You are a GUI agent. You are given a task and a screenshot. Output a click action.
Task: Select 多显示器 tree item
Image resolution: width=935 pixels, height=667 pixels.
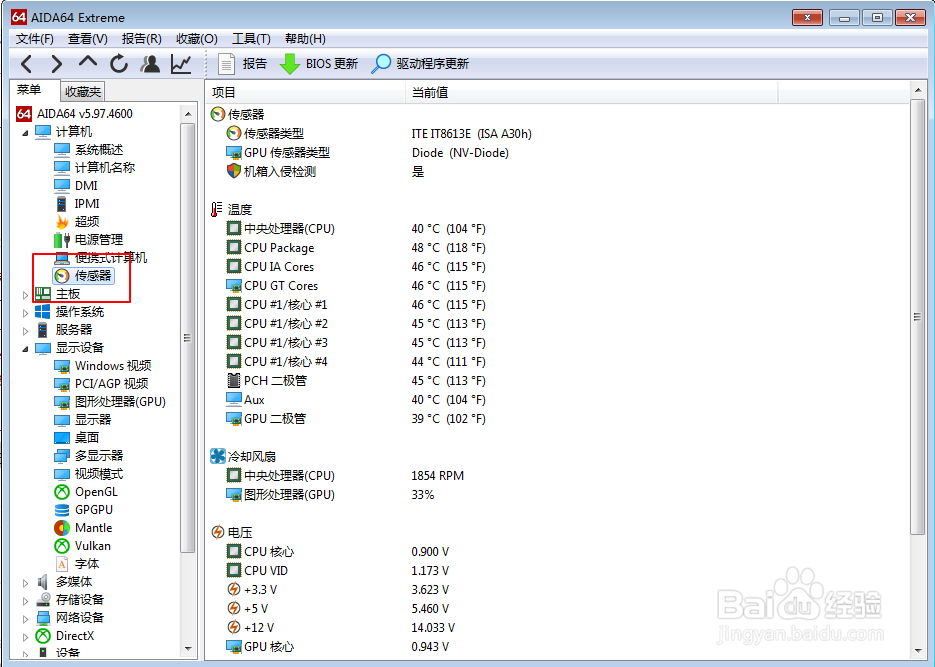(88, 455)
